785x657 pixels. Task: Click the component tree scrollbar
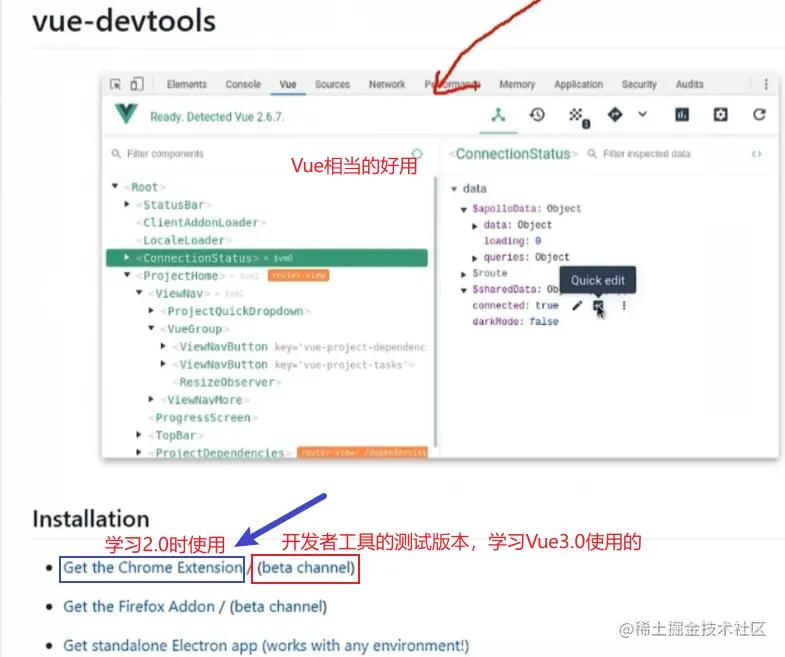point(436,311)
